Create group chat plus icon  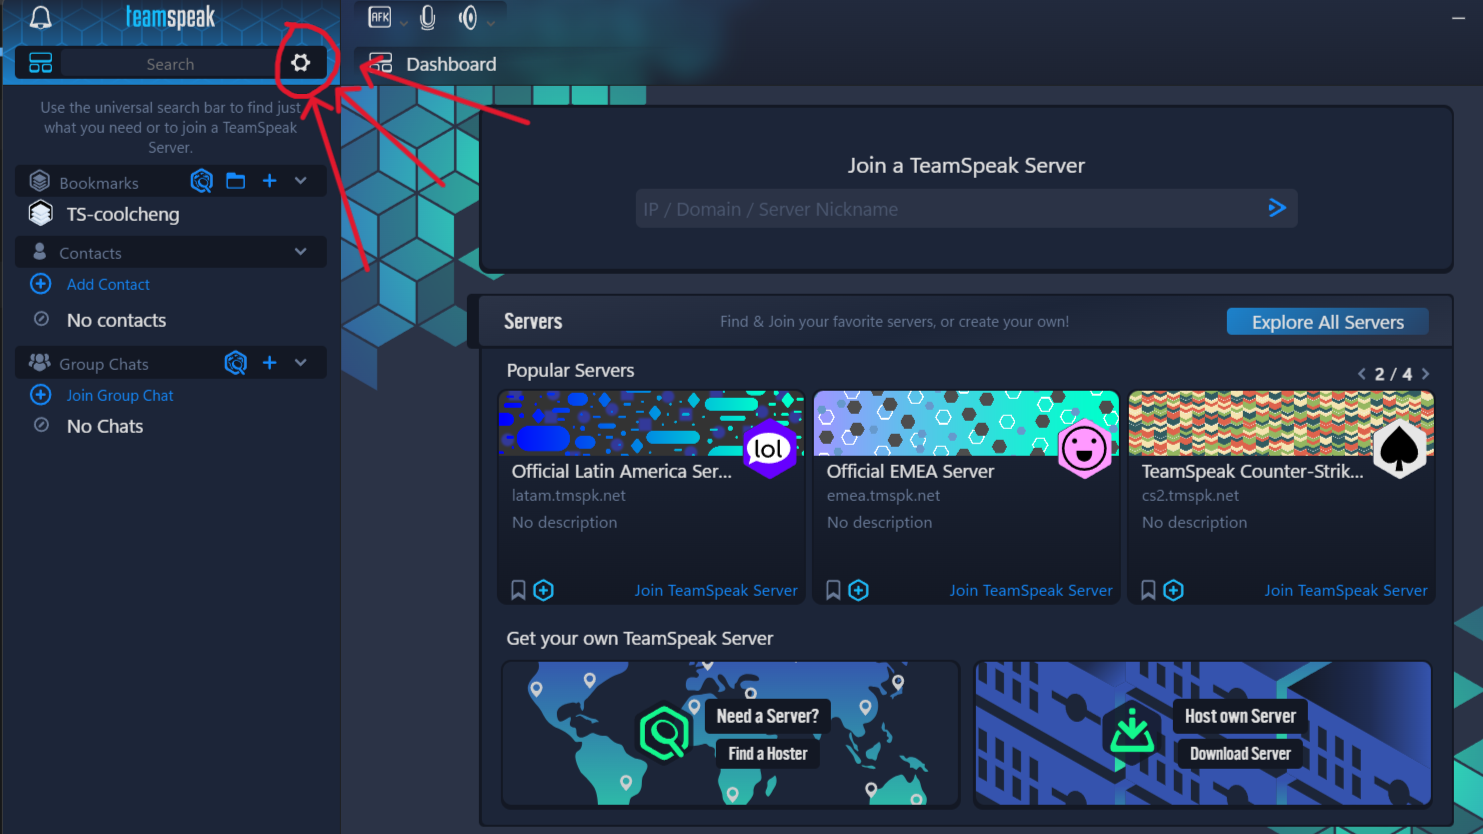(x=269, y=362)
